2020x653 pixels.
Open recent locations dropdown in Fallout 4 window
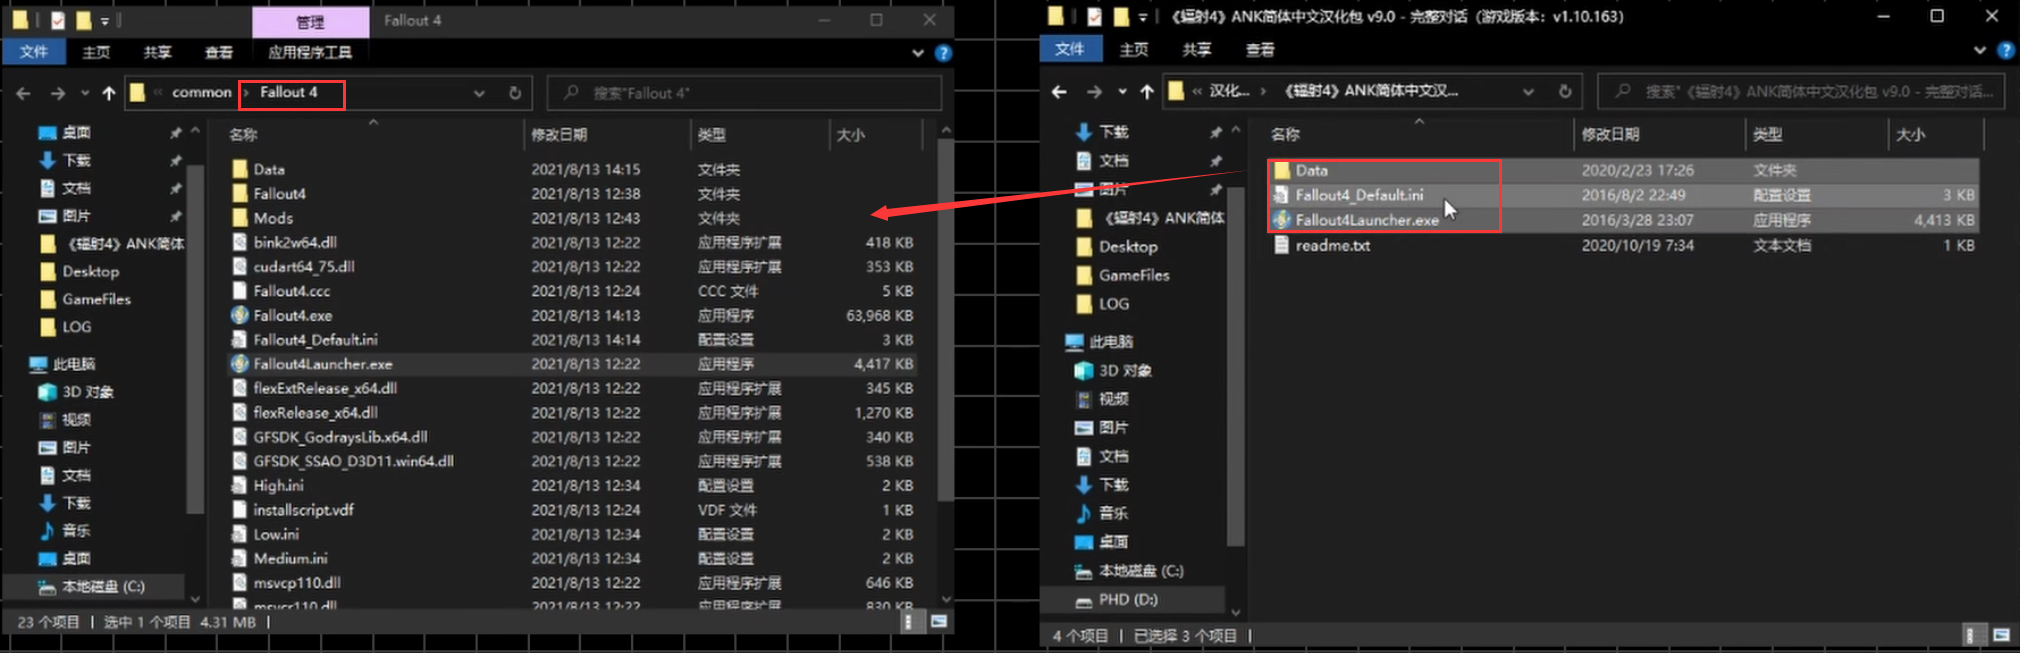(84, 93)
